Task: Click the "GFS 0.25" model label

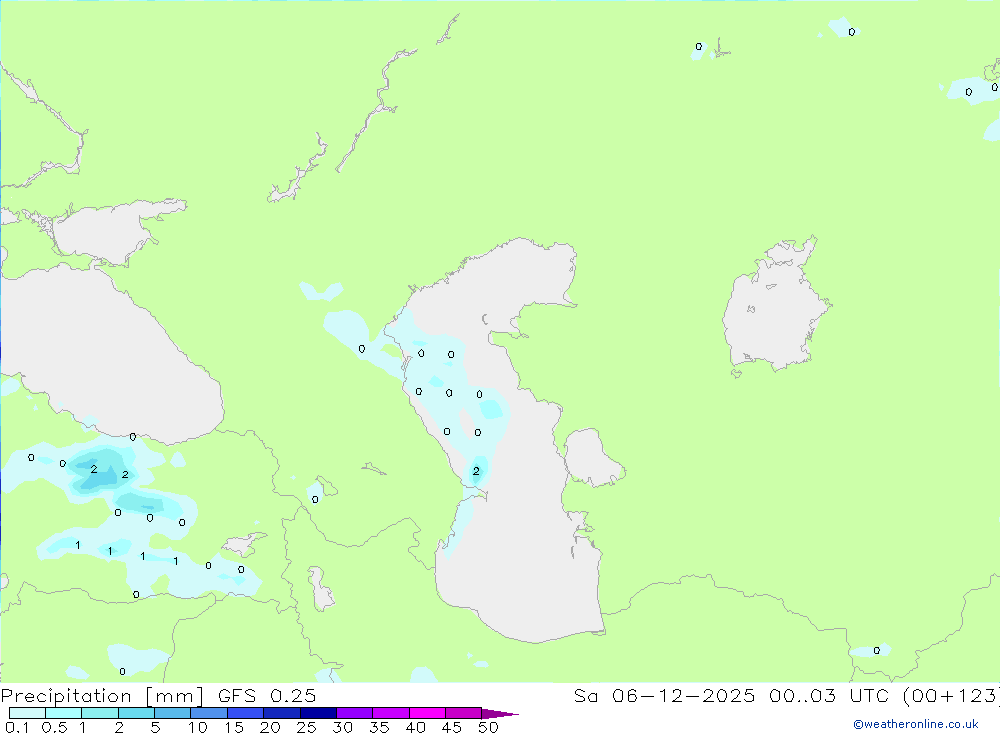Action: (x=267, y=696)
